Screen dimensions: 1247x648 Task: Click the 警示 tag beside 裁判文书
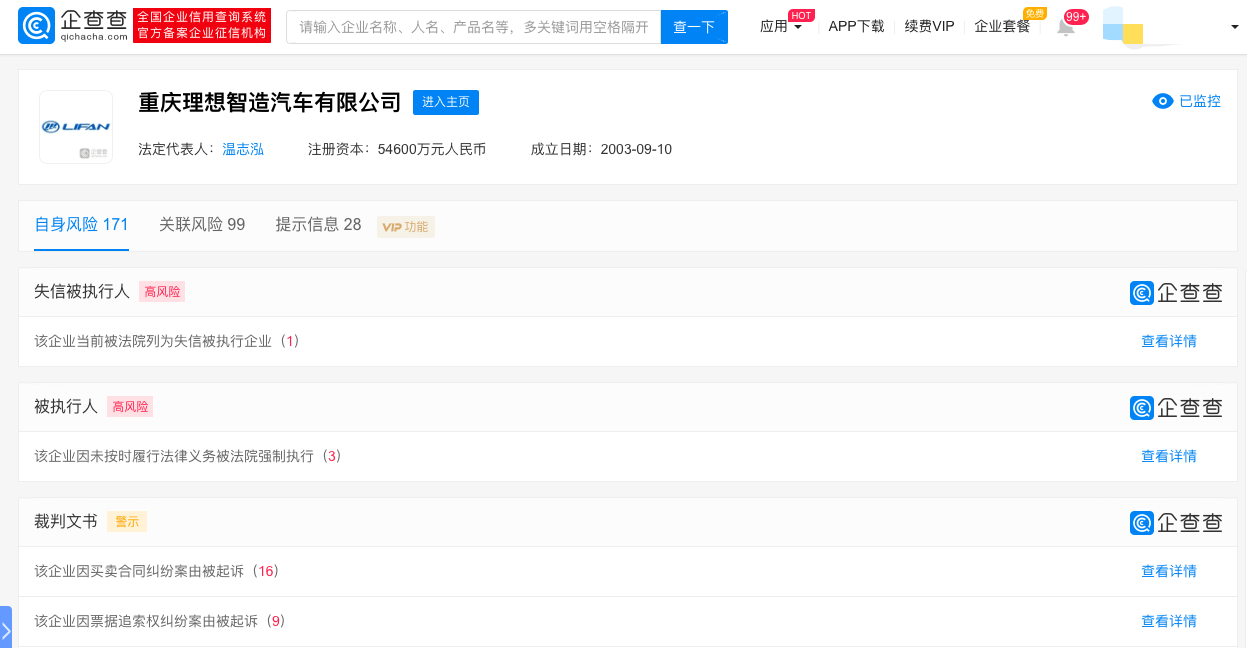click(x=127, y=522)
